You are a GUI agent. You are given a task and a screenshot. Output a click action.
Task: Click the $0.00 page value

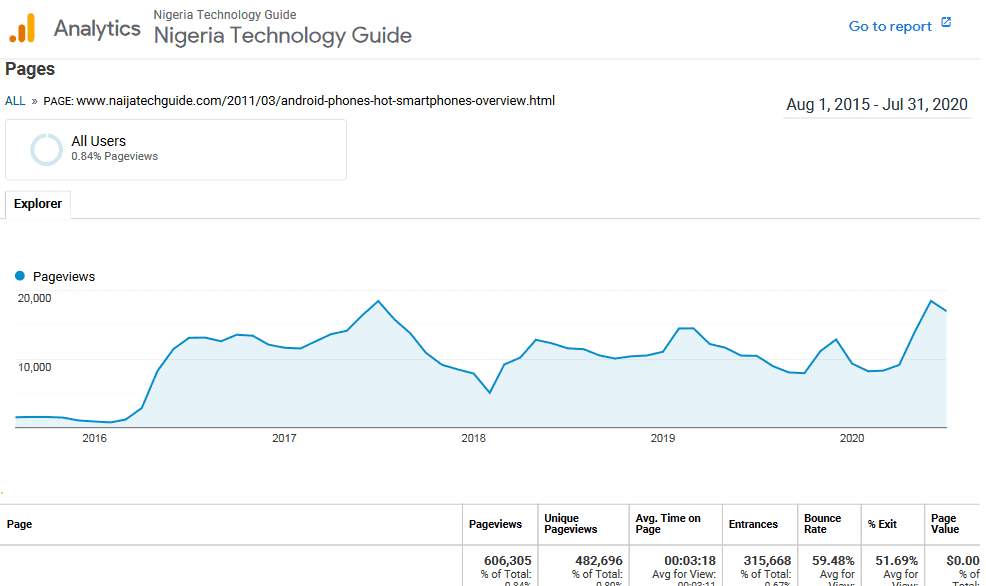click(963, 560)
